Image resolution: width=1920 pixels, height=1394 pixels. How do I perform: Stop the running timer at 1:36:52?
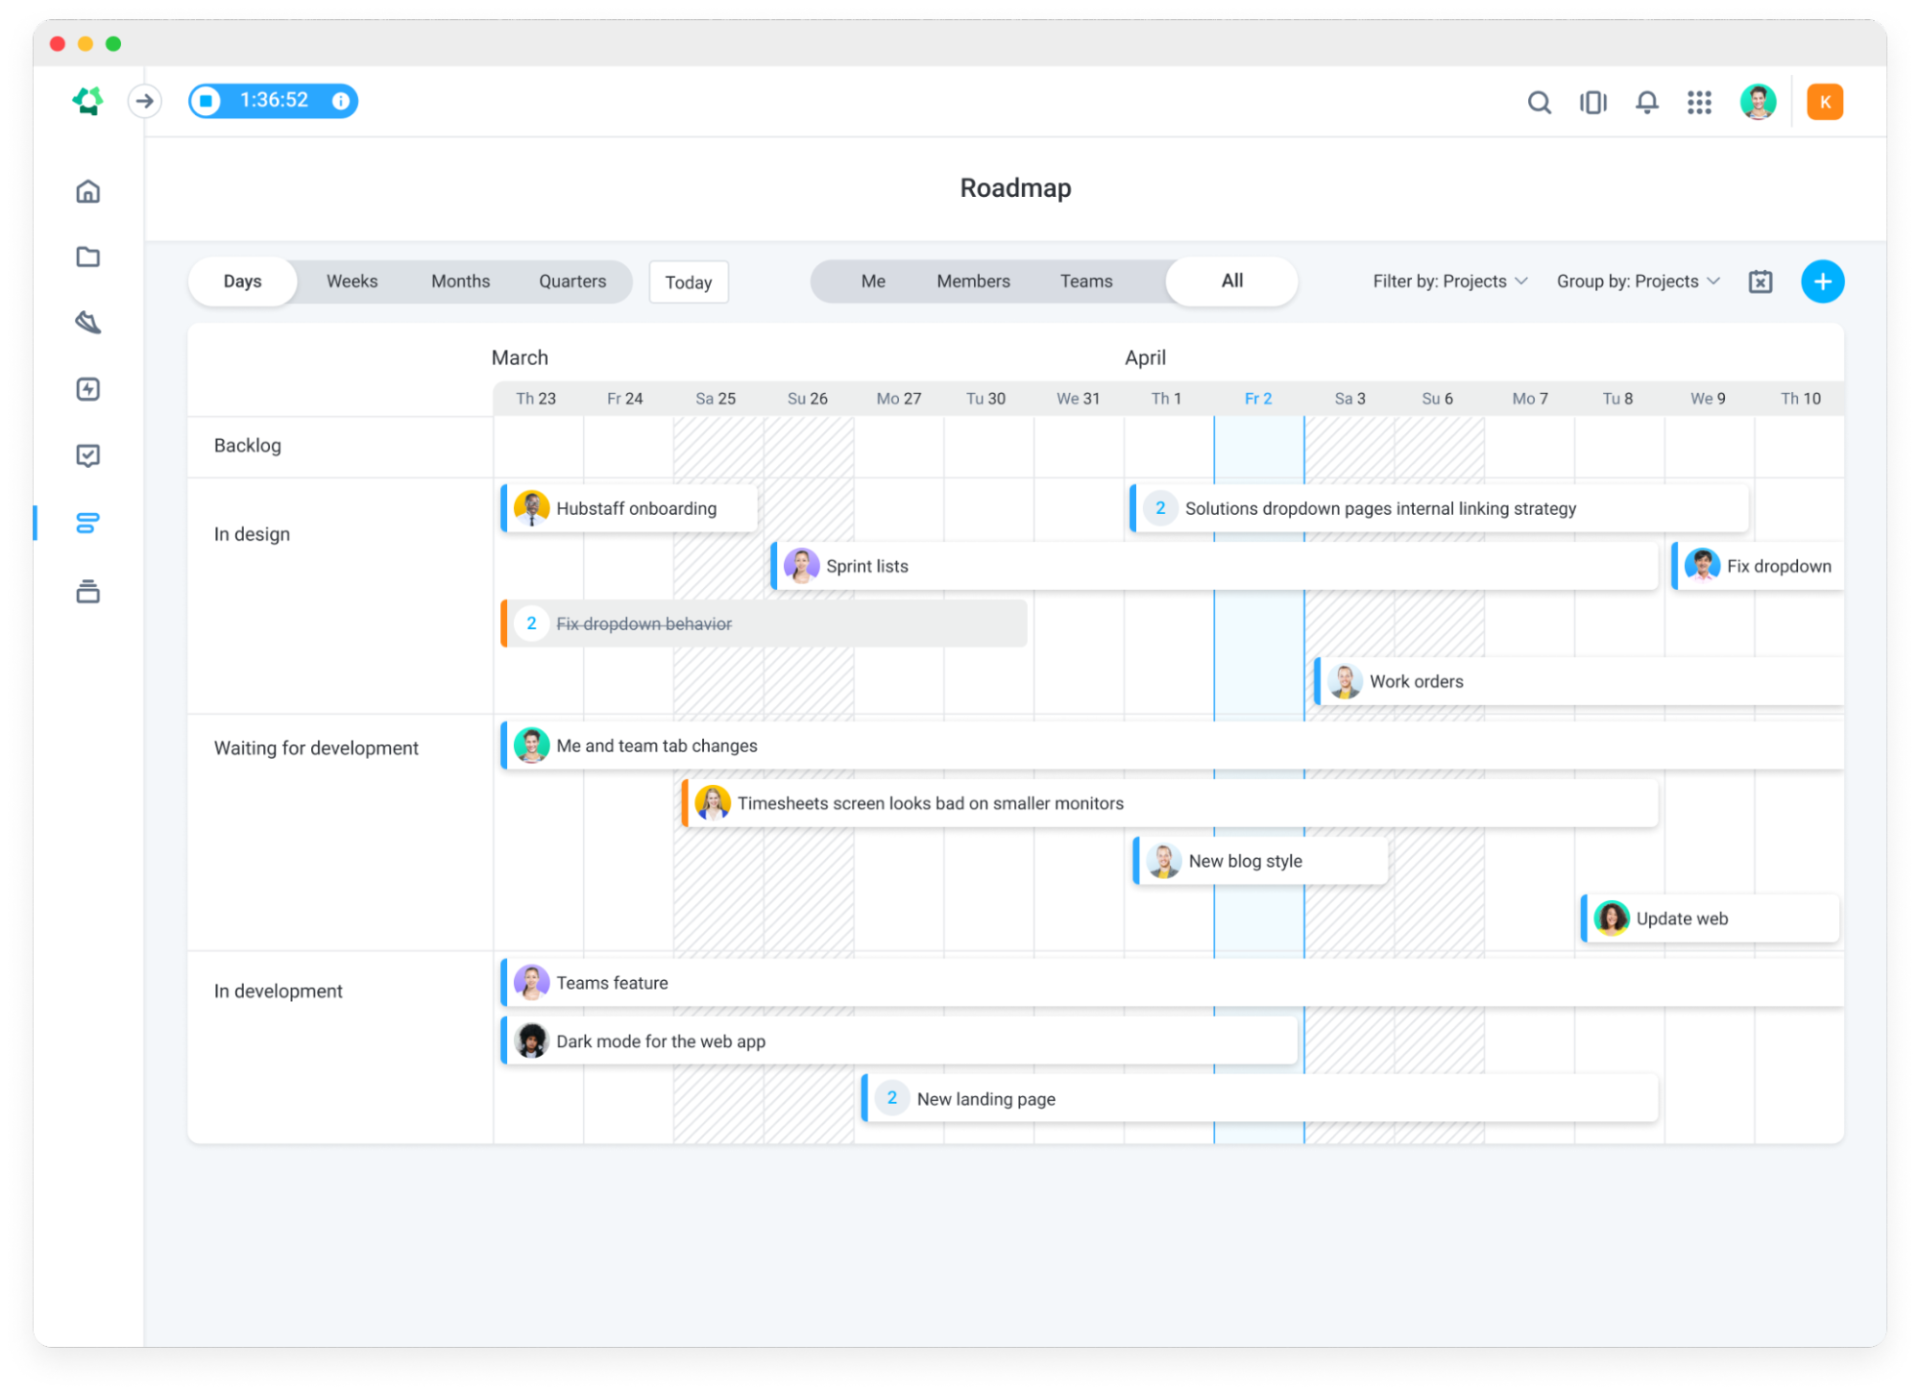point(206,100)
